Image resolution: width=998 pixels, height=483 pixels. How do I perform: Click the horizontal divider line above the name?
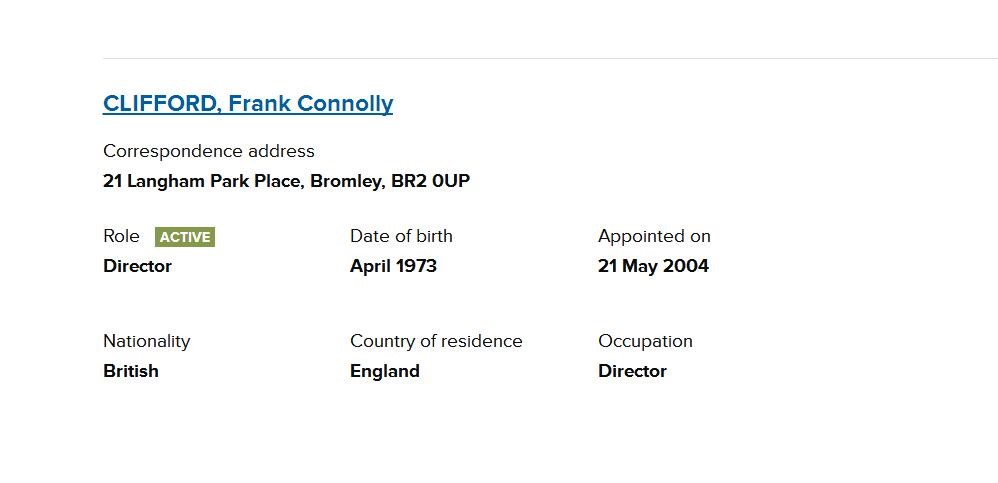(x=550, y=58)
